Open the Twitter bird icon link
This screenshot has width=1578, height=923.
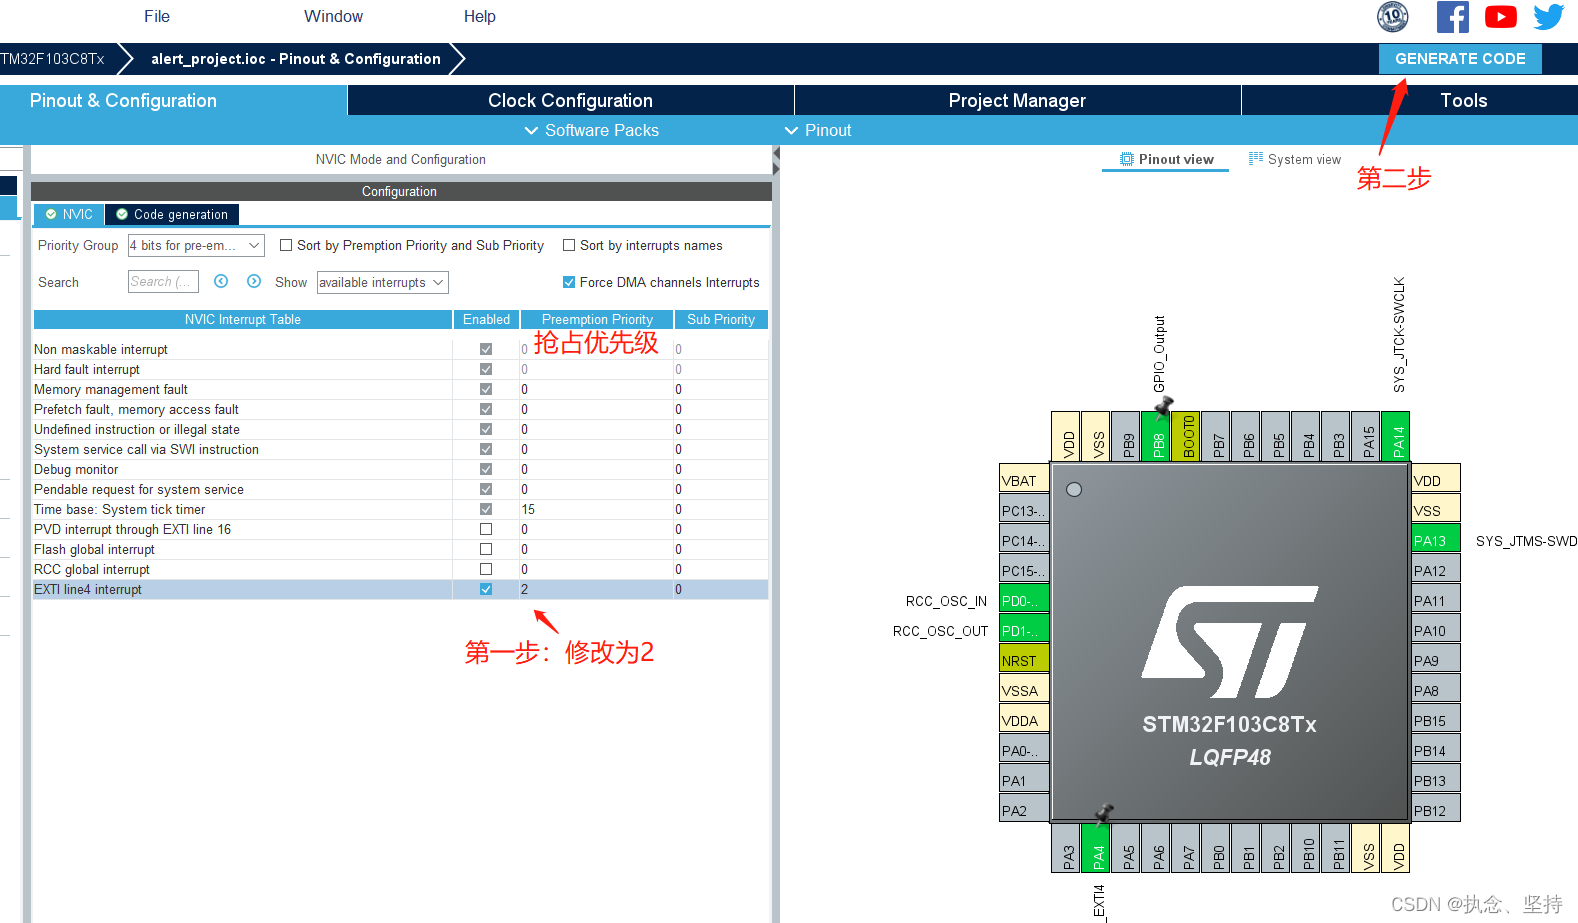coord(1548,17)
